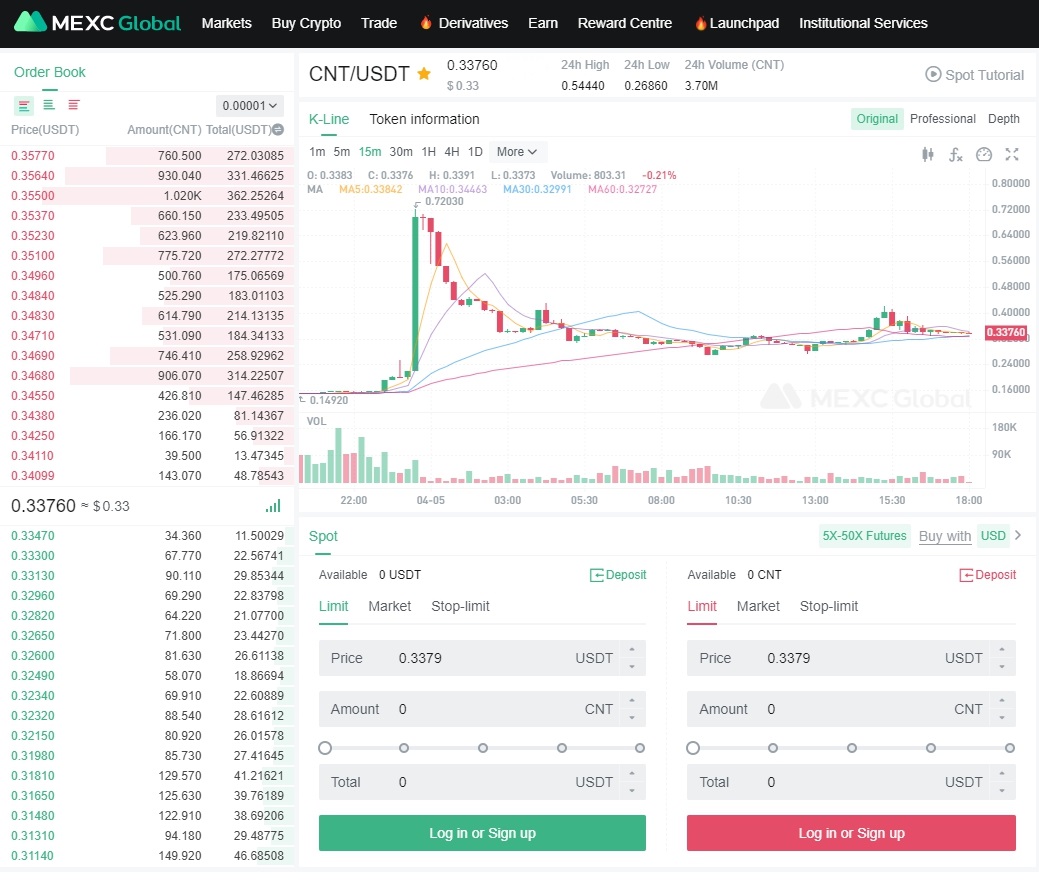Select the 1D chart interval

point(475,152)
